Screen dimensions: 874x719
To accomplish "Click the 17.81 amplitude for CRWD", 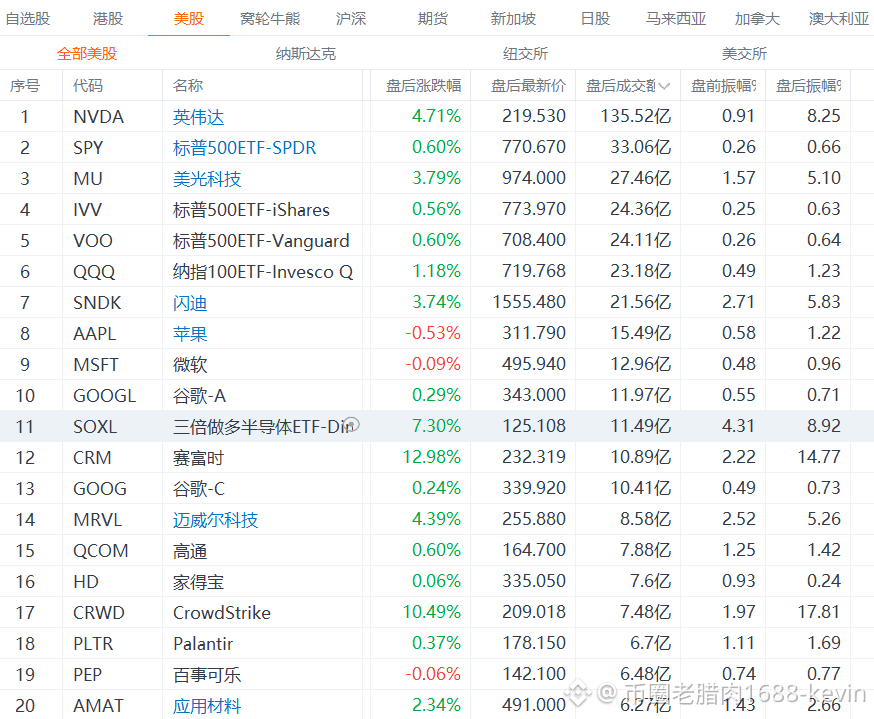I will (819, 612).
